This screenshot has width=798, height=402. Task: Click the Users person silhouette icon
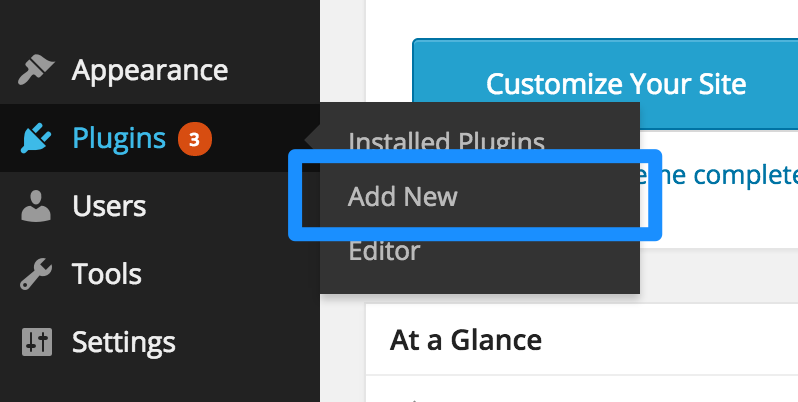tap(36, 206)
